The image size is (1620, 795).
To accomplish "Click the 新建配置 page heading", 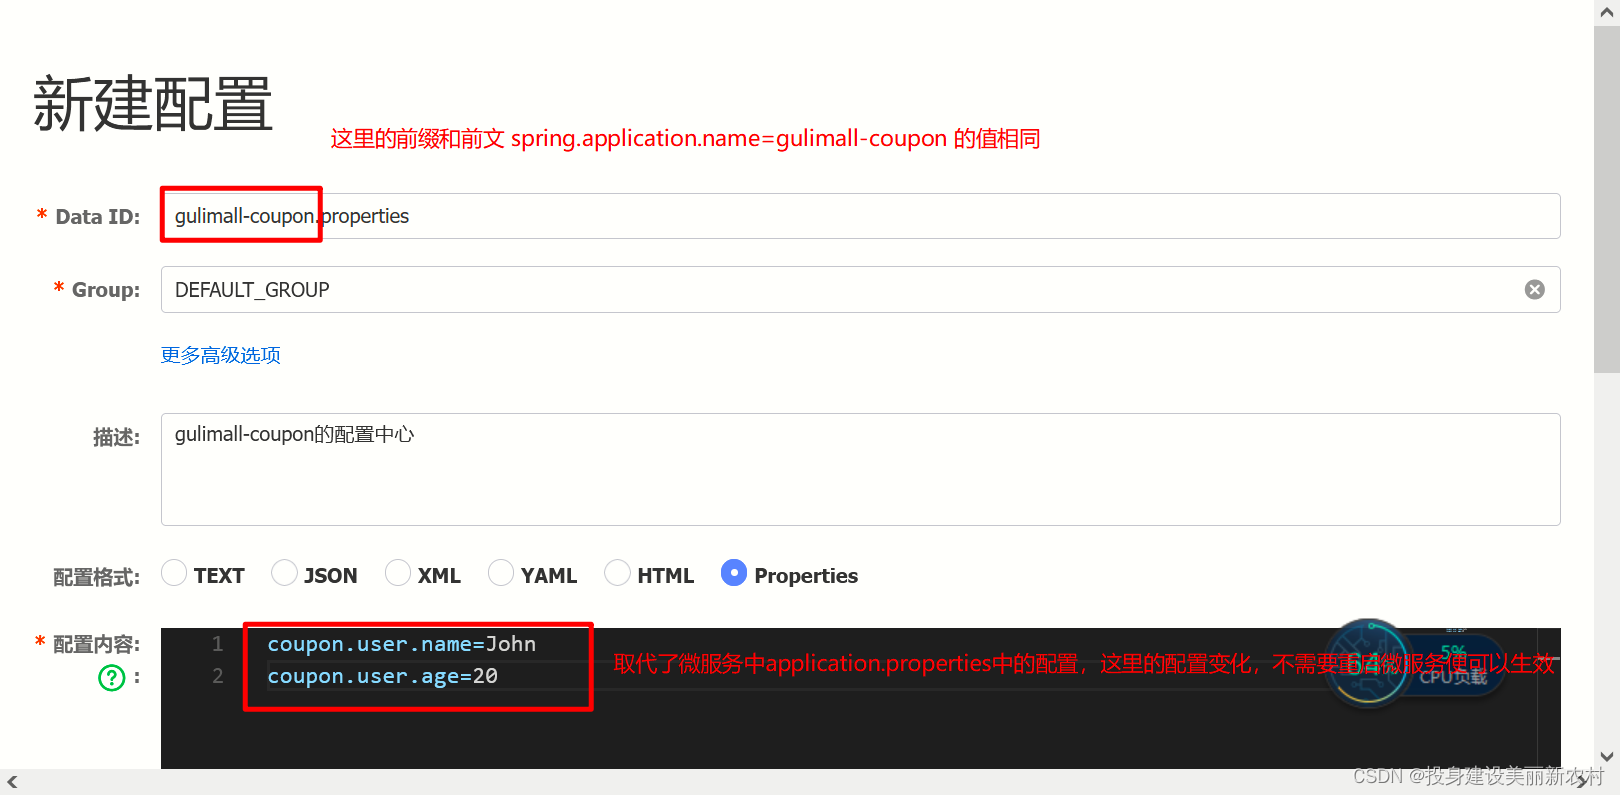I will point(153,104).
